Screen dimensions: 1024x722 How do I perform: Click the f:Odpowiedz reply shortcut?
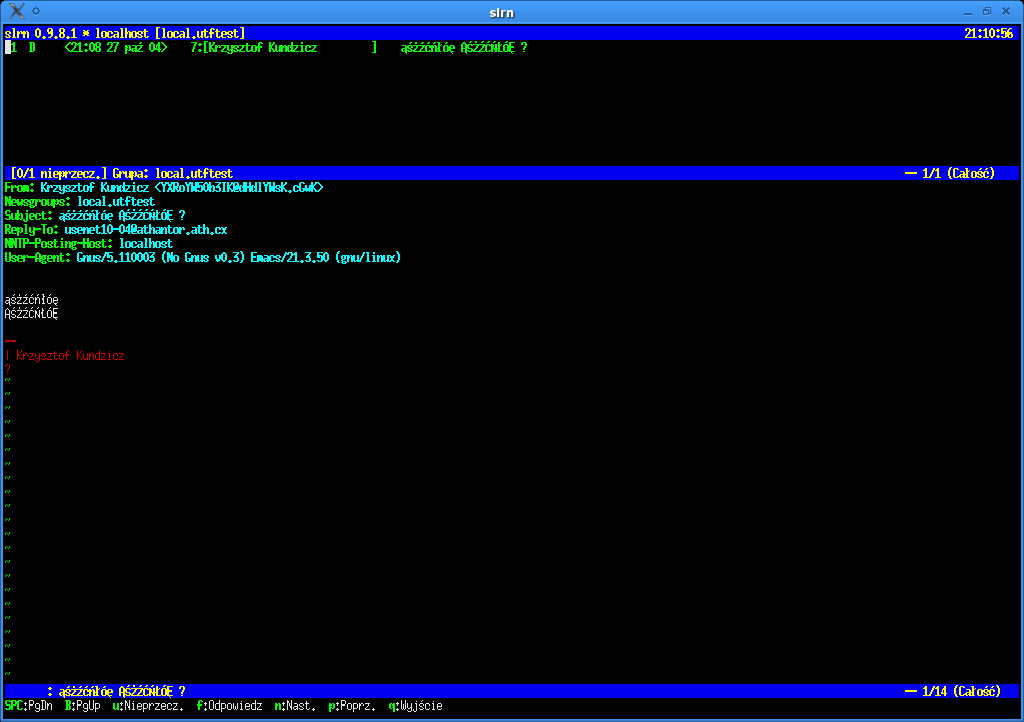[229, 706]
